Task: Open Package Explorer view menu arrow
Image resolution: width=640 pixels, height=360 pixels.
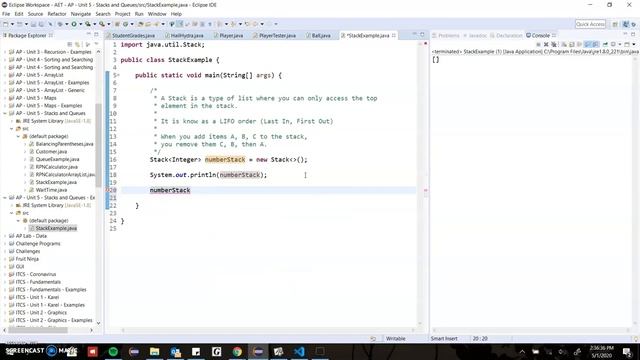Action: coord(96,44)
